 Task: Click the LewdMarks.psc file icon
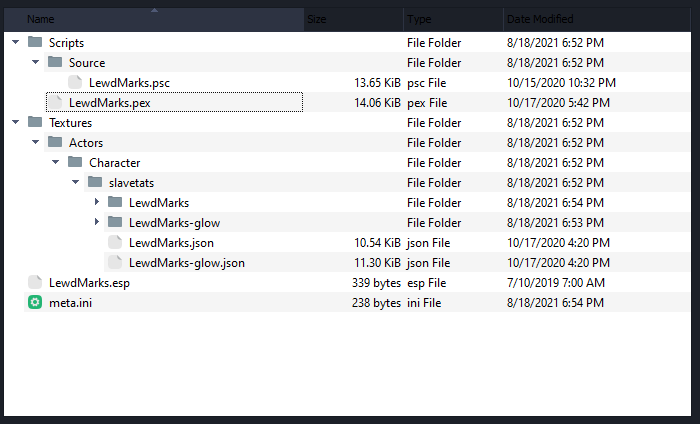[x=75, y=82]
